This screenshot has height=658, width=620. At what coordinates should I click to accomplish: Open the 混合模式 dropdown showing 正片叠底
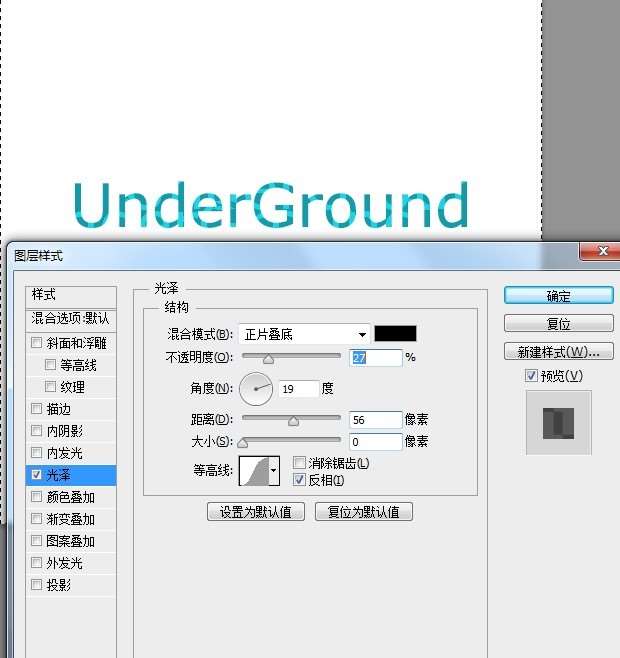(x=304, y=334)
